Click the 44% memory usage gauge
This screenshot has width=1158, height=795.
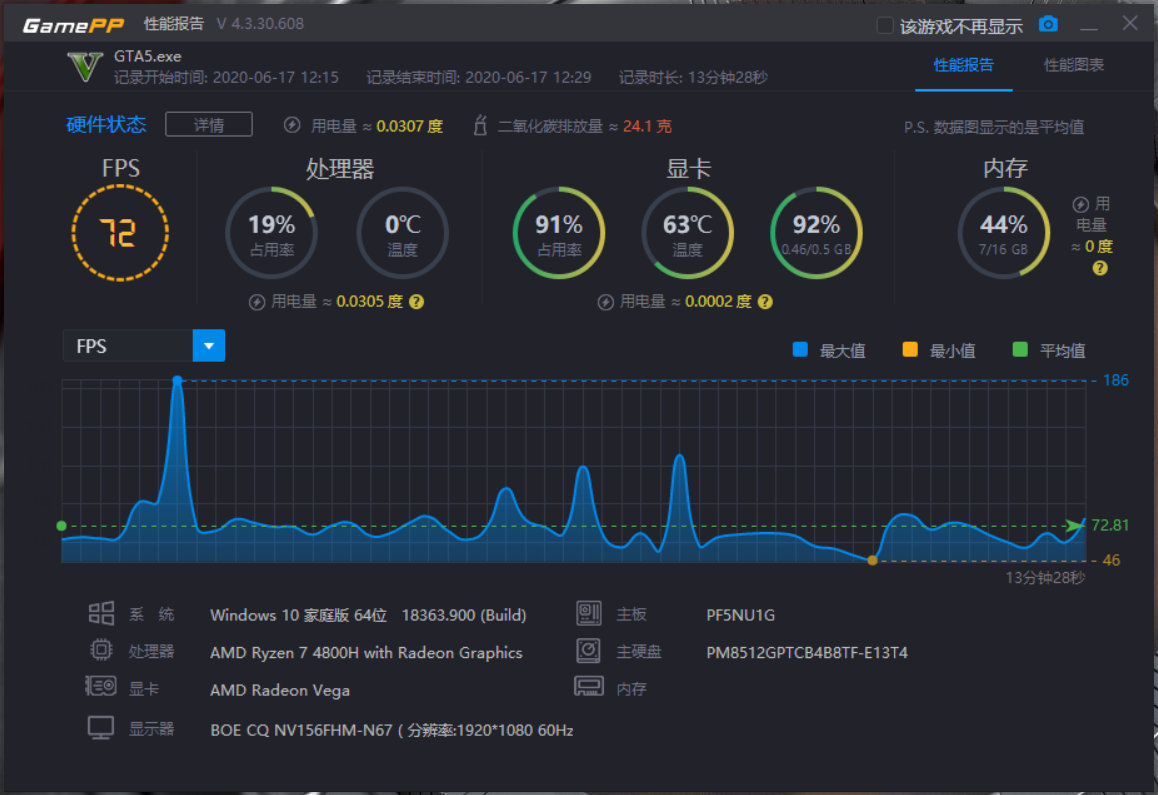[x=1004, y=233]
